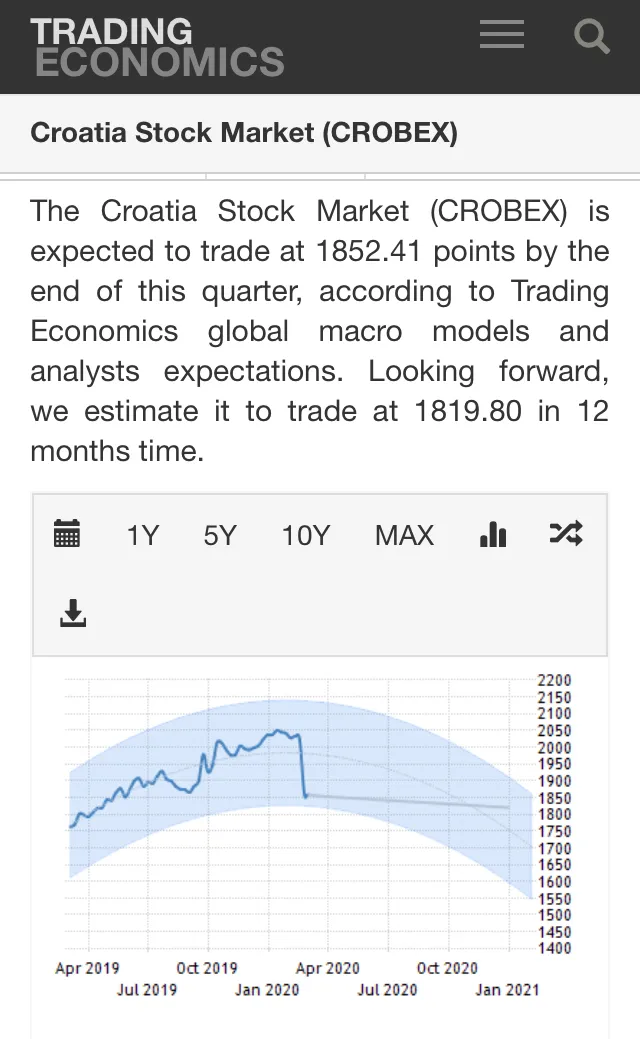Show the 10Y history range
640x1039 pixels.
click(305, 536)
